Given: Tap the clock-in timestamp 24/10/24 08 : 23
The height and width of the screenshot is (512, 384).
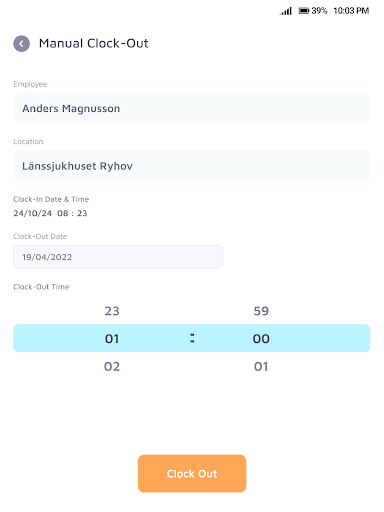Looking at the screenshot, I should pyautogui.click(x=50, y=213).
